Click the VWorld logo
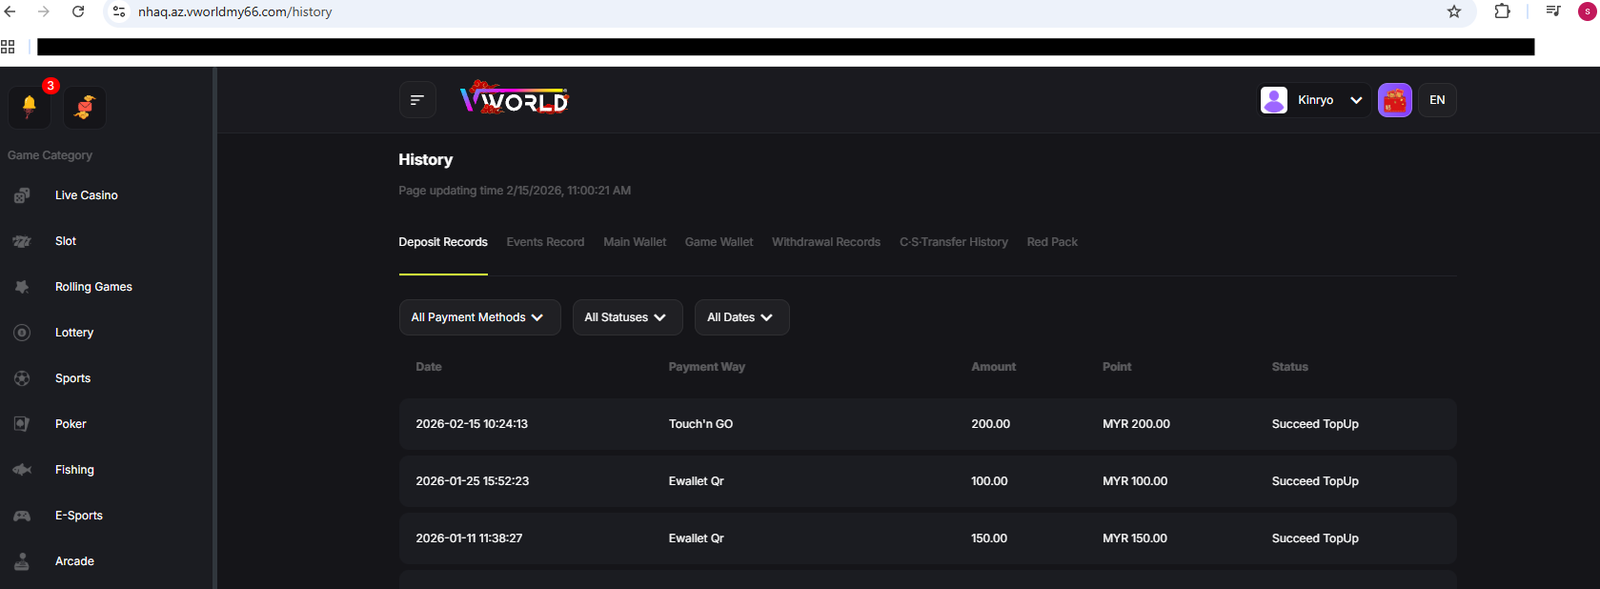 point(514,99)
